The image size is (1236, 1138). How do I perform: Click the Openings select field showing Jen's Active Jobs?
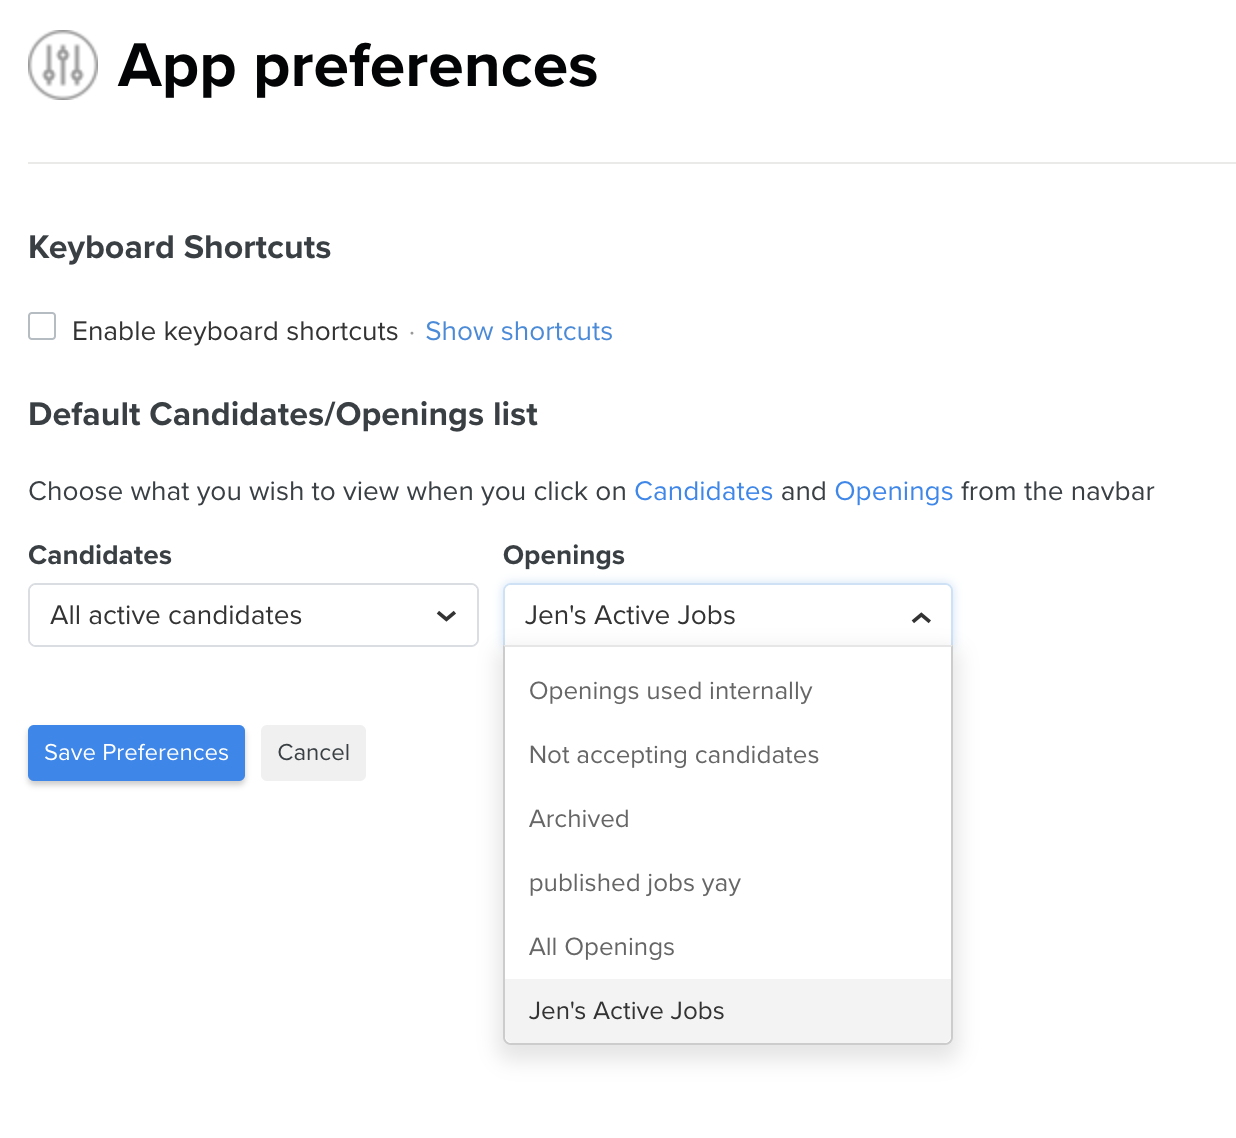click(700, 615)
